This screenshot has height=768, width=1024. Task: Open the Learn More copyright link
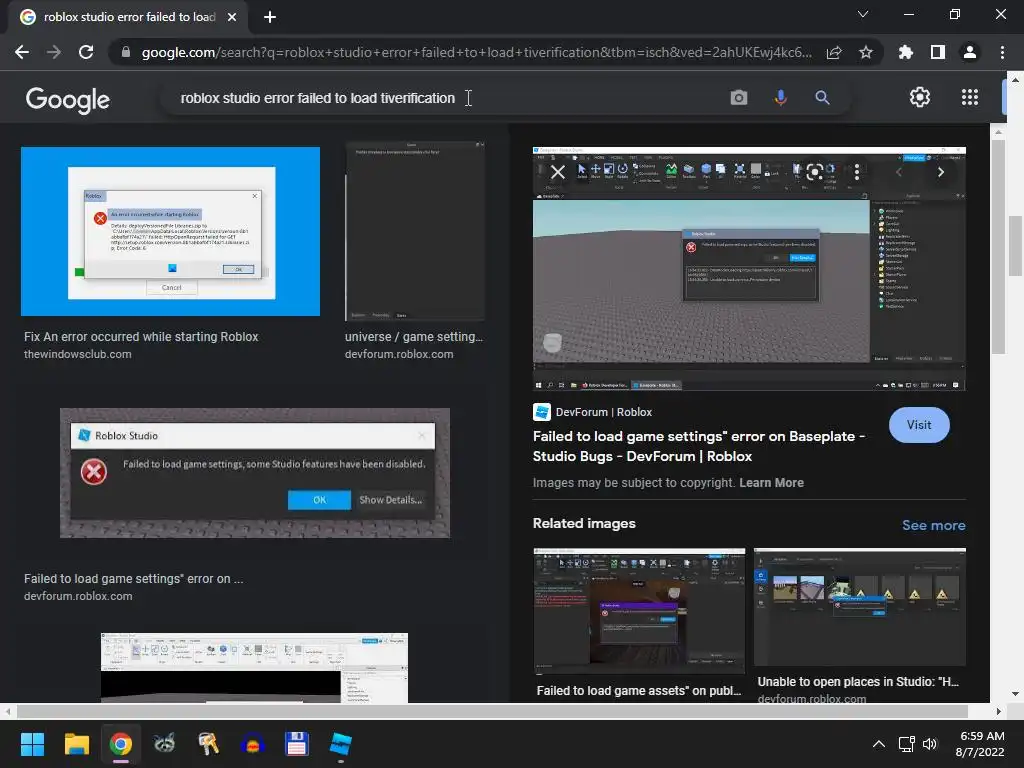point(771,483)
